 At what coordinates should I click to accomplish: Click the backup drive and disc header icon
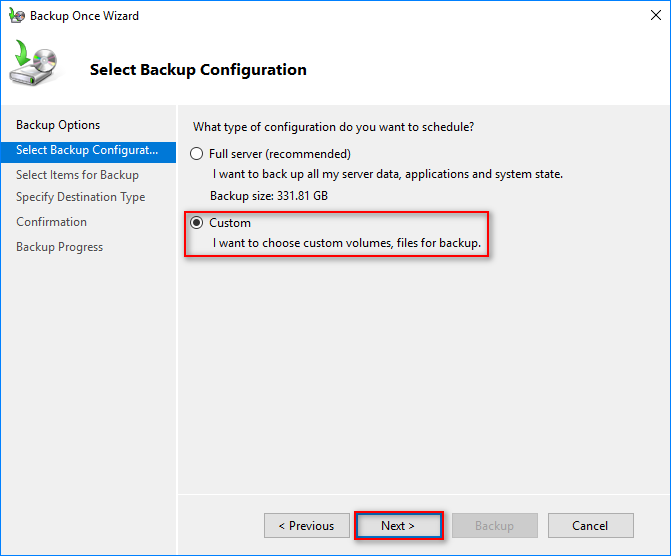click(34, 63)
